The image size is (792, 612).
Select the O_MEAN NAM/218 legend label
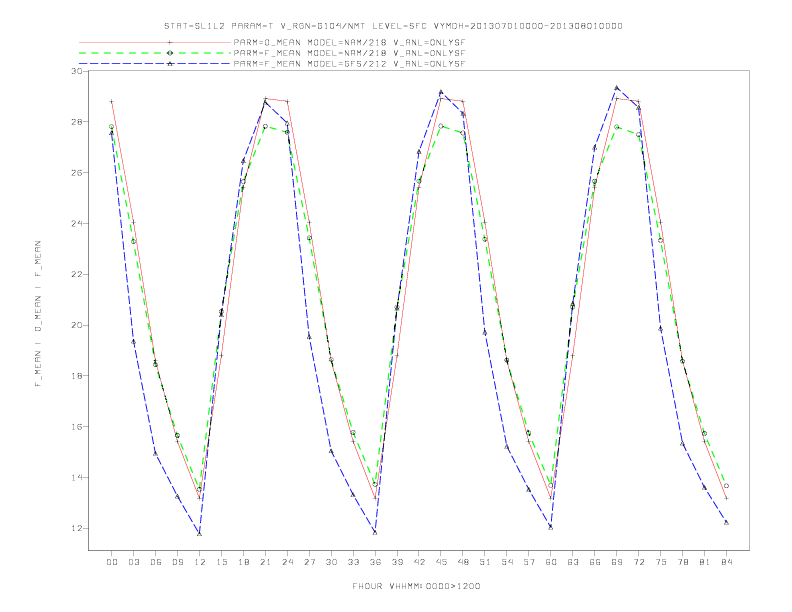click(349, 43)
